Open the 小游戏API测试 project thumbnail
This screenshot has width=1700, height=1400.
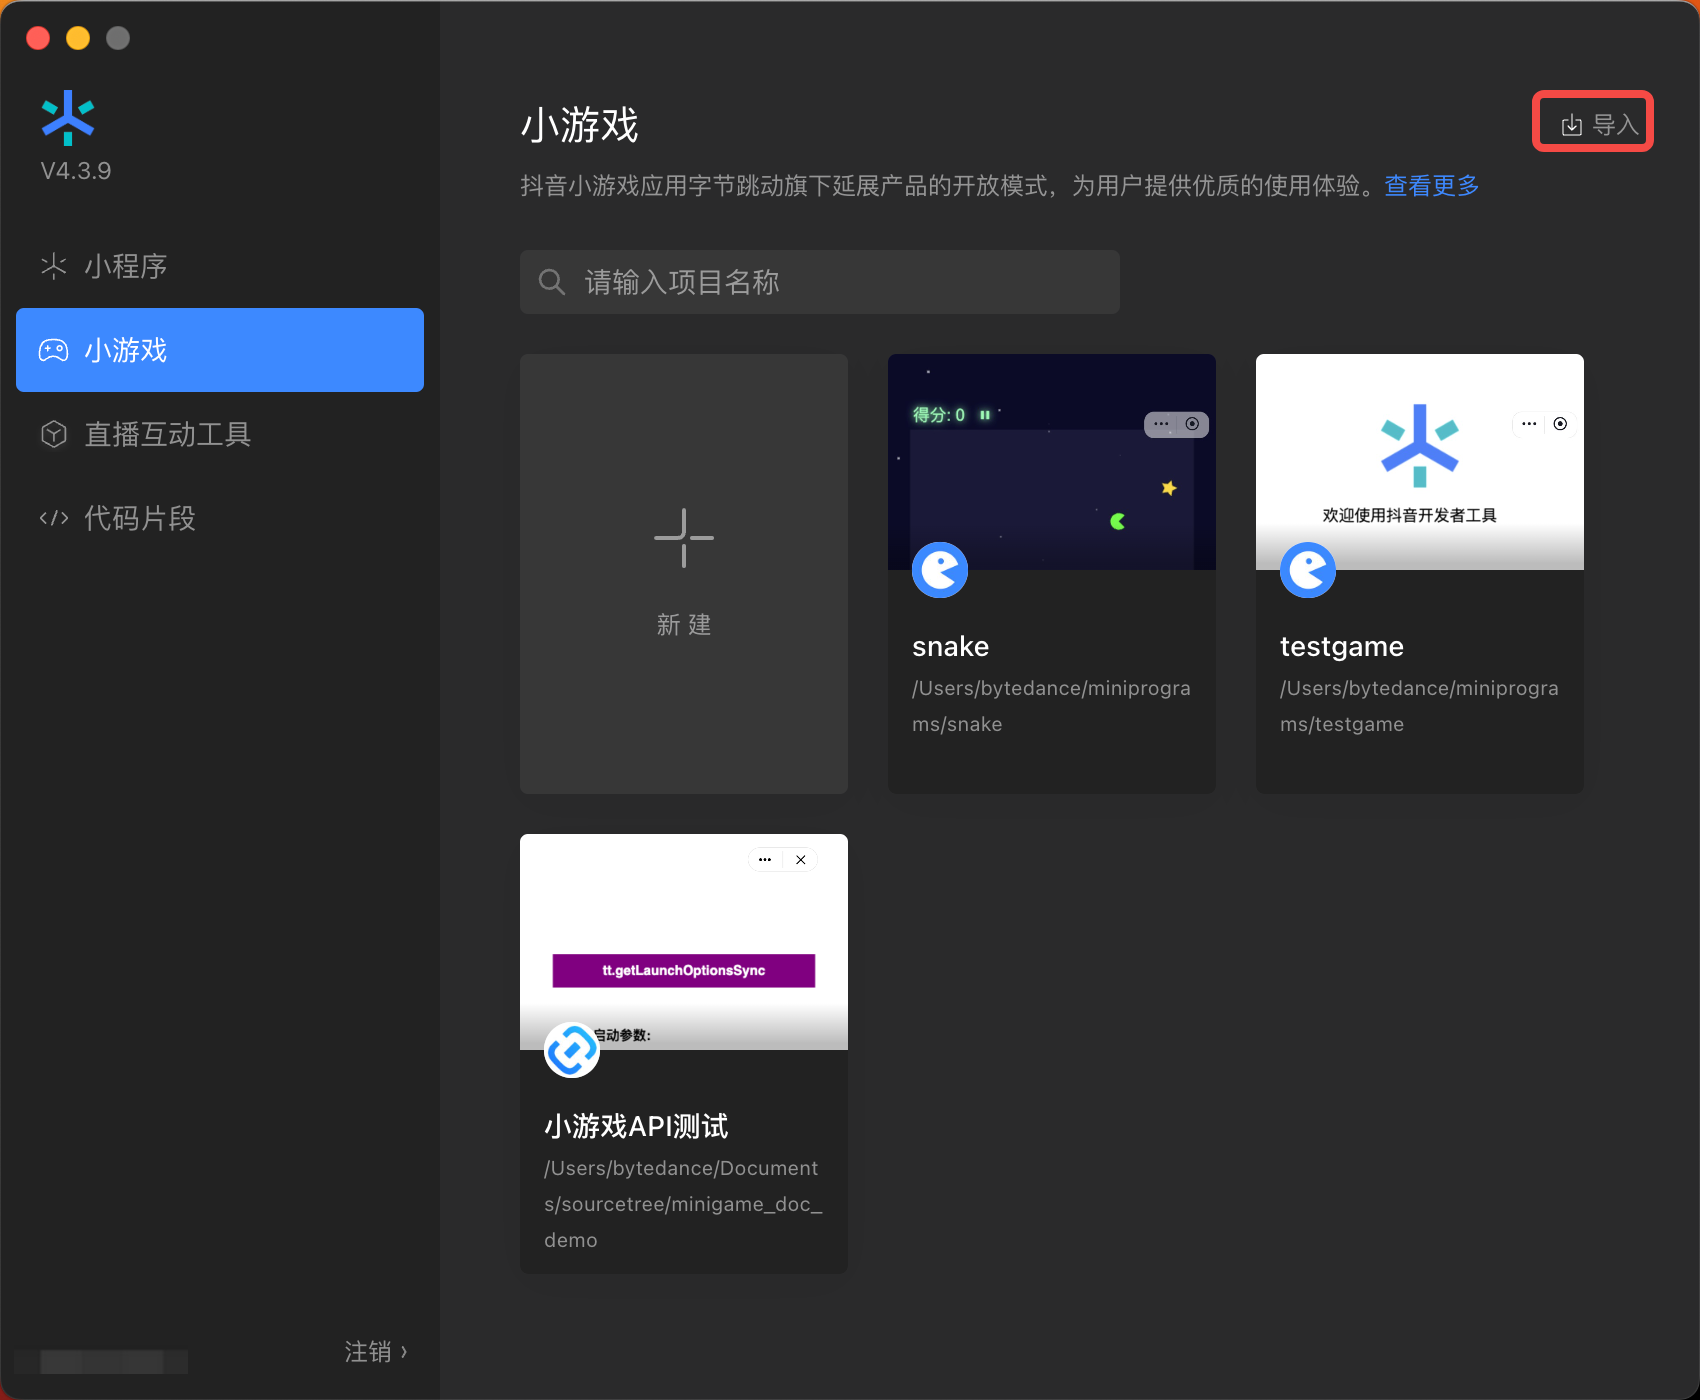pyautogui.click(x=684, y=942)
